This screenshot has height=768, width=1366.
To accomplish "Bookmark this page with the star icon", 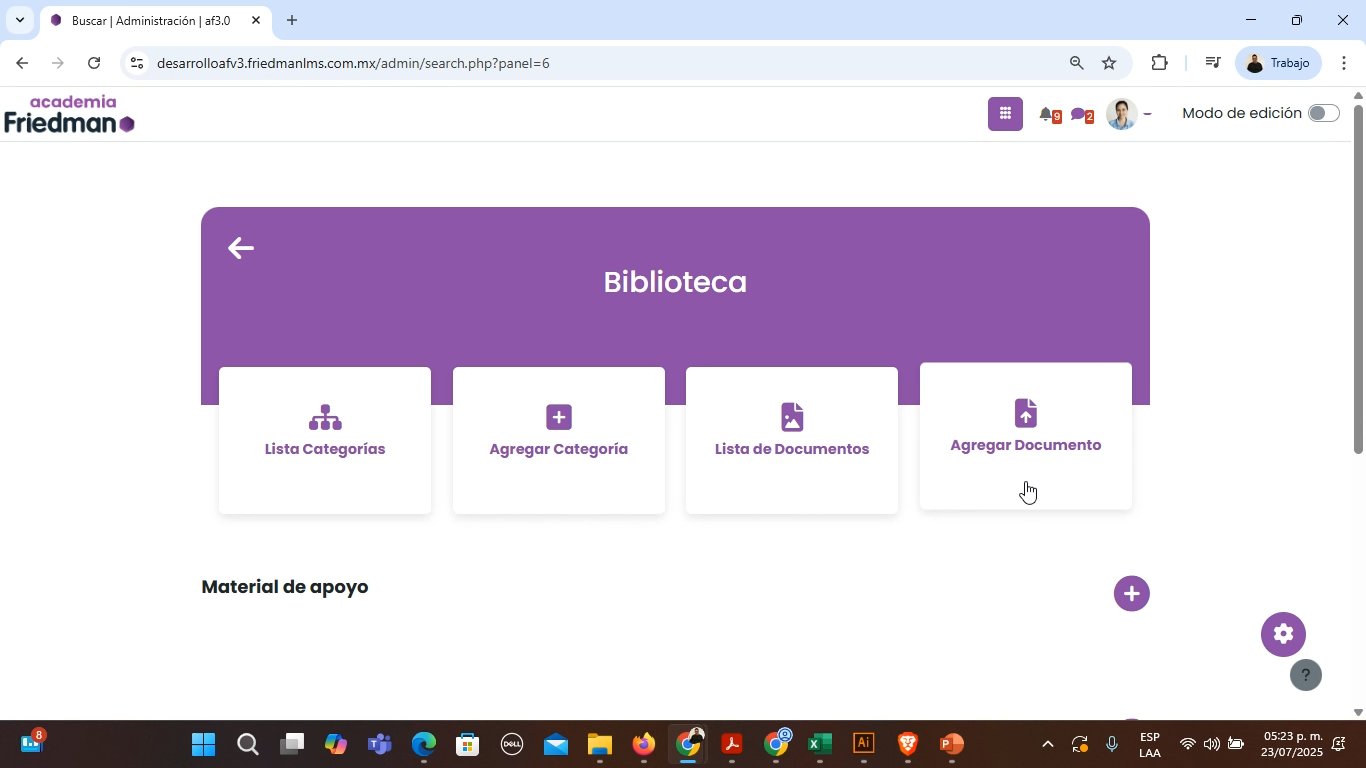I will click(x=1109, y=63).
